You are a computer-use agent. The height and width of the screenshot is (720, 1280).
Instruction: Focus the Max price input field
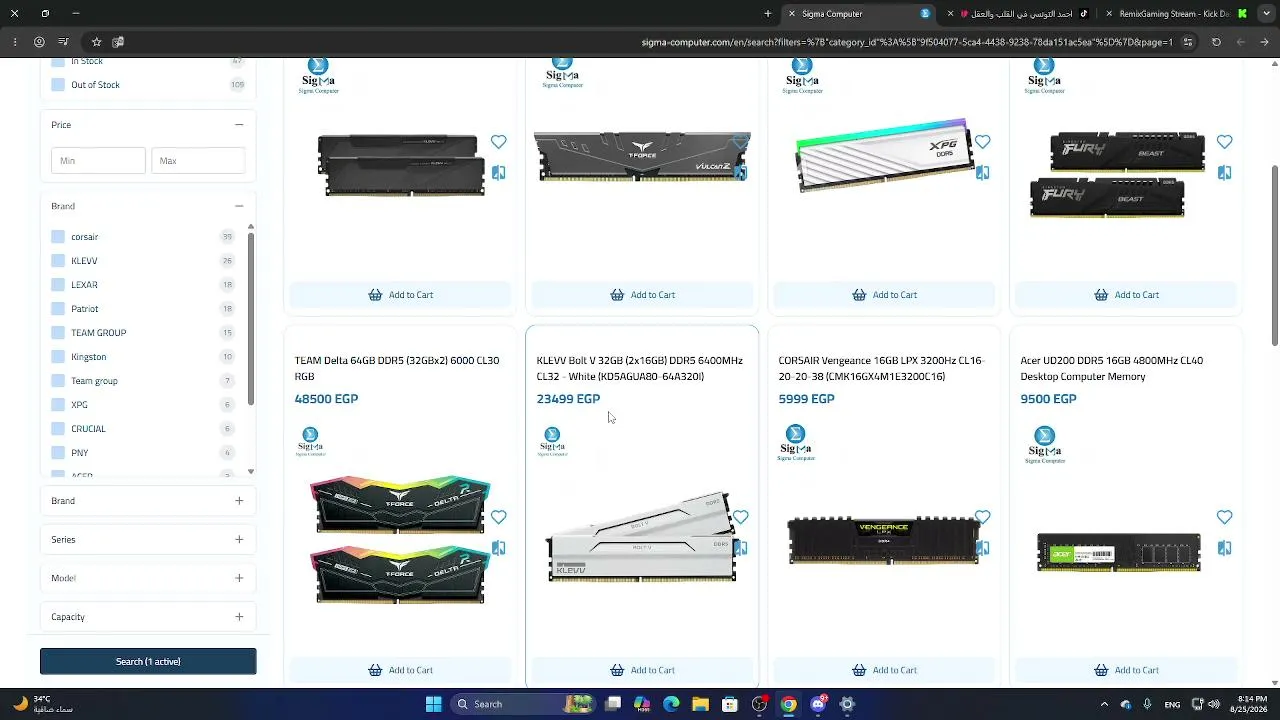[x=198, y=160]
